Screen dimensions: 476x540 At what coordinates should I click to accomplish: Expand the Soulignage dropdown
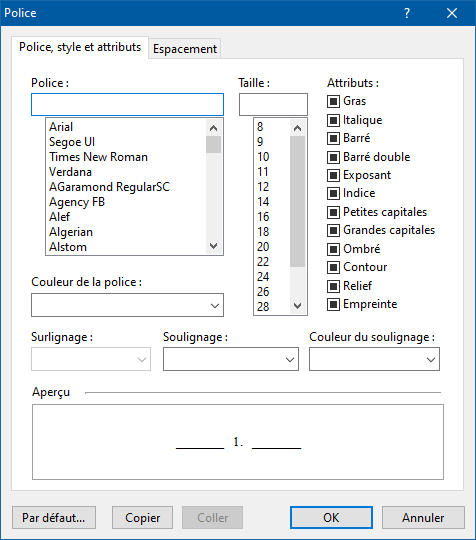(231, 359)
